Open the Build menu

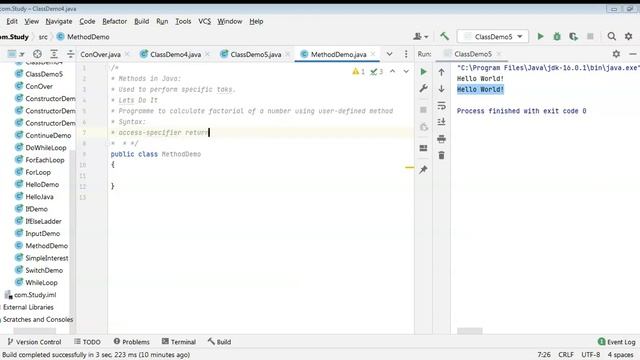coord(142,21)
